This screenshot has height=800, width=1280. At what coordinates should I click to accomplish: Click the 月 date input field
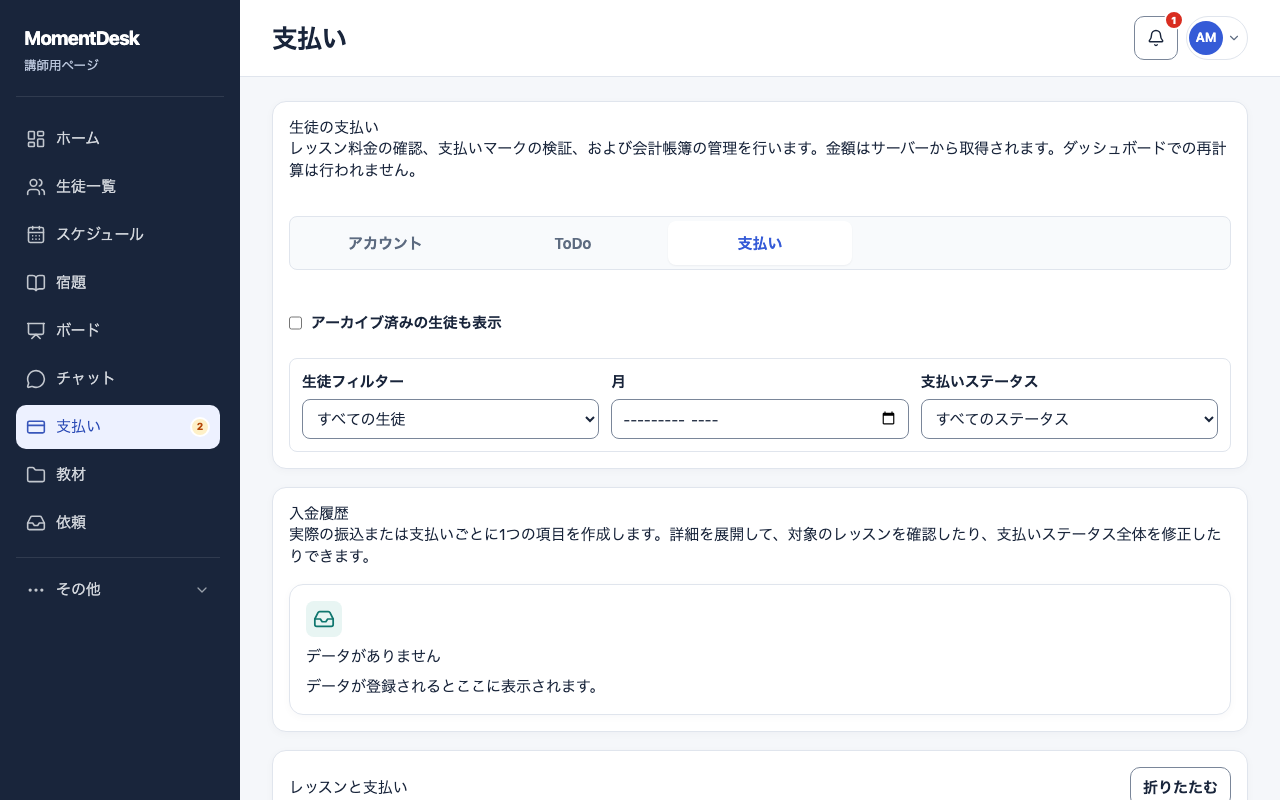point(760,419)
